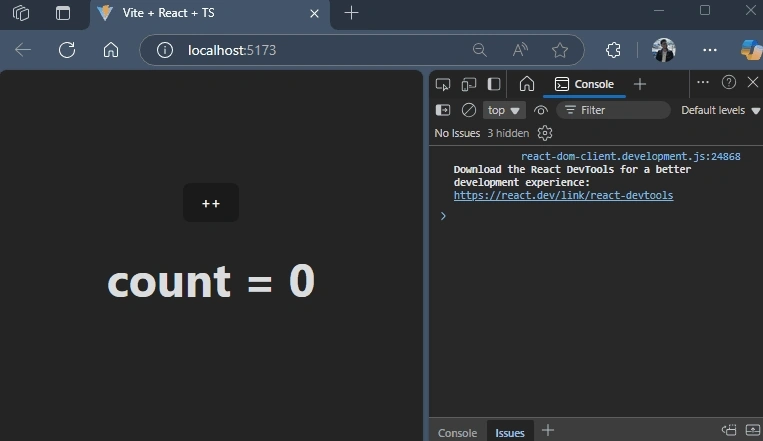Toggle device emulation mode
Image resolution: width=763 pixels, height=441 pixels.
click(x=469, y=84)
